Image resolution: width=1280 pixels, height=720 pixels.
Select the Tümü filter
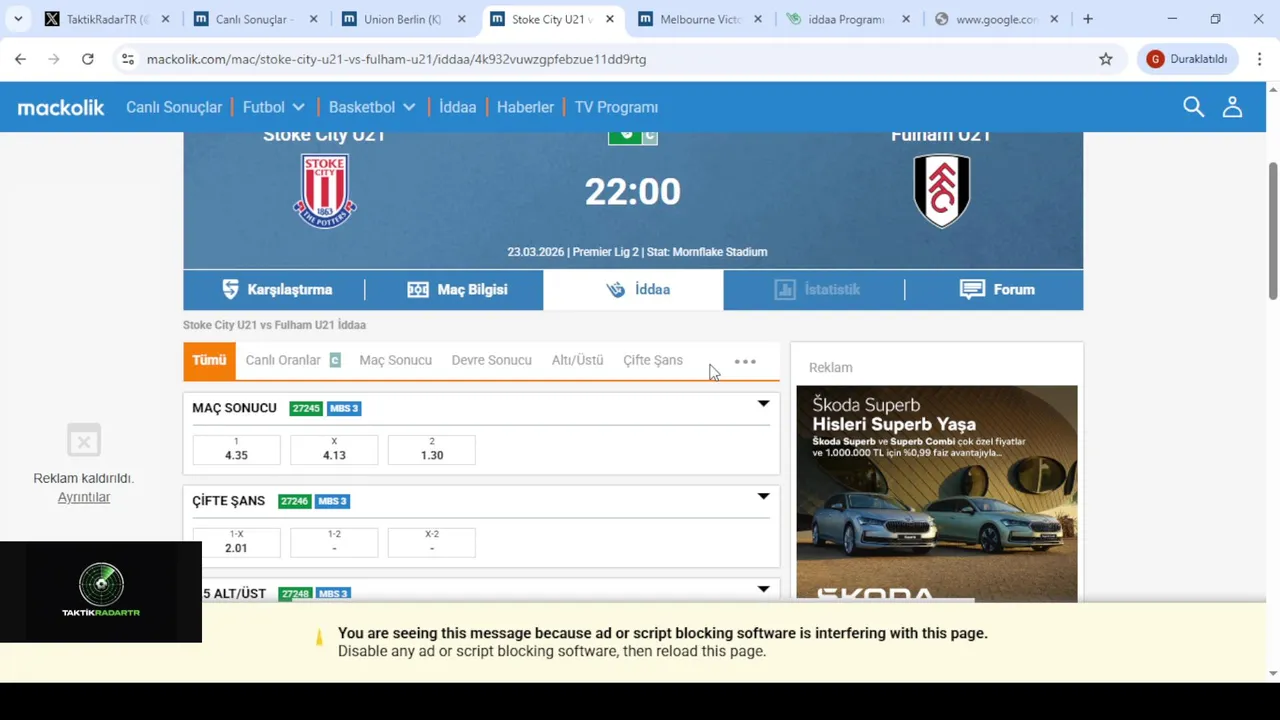coord(209,360)
